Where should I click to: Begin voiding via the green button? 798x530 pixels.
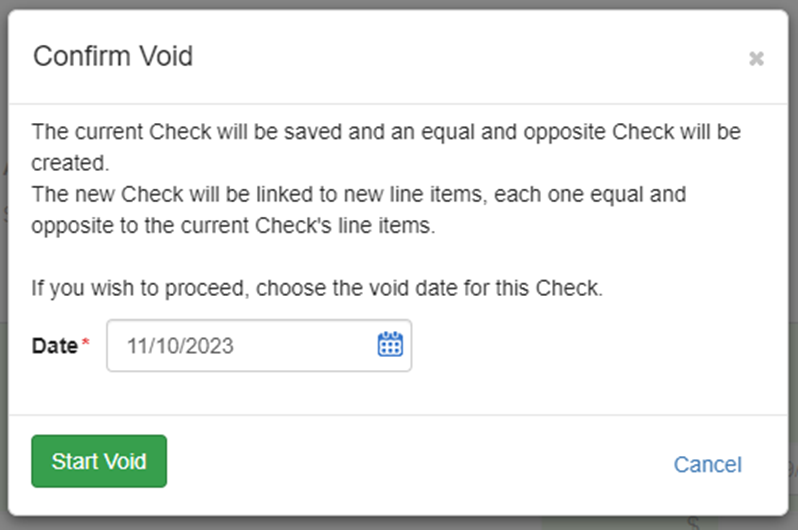[x=99, y=461]
